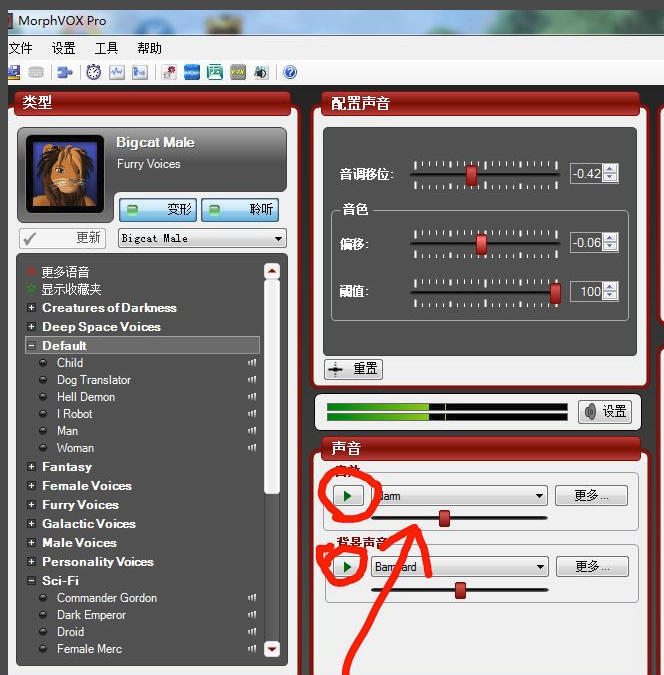Click 更多... button for sound effects
Viewport: 664px width, 675px height.
point(592,495)
